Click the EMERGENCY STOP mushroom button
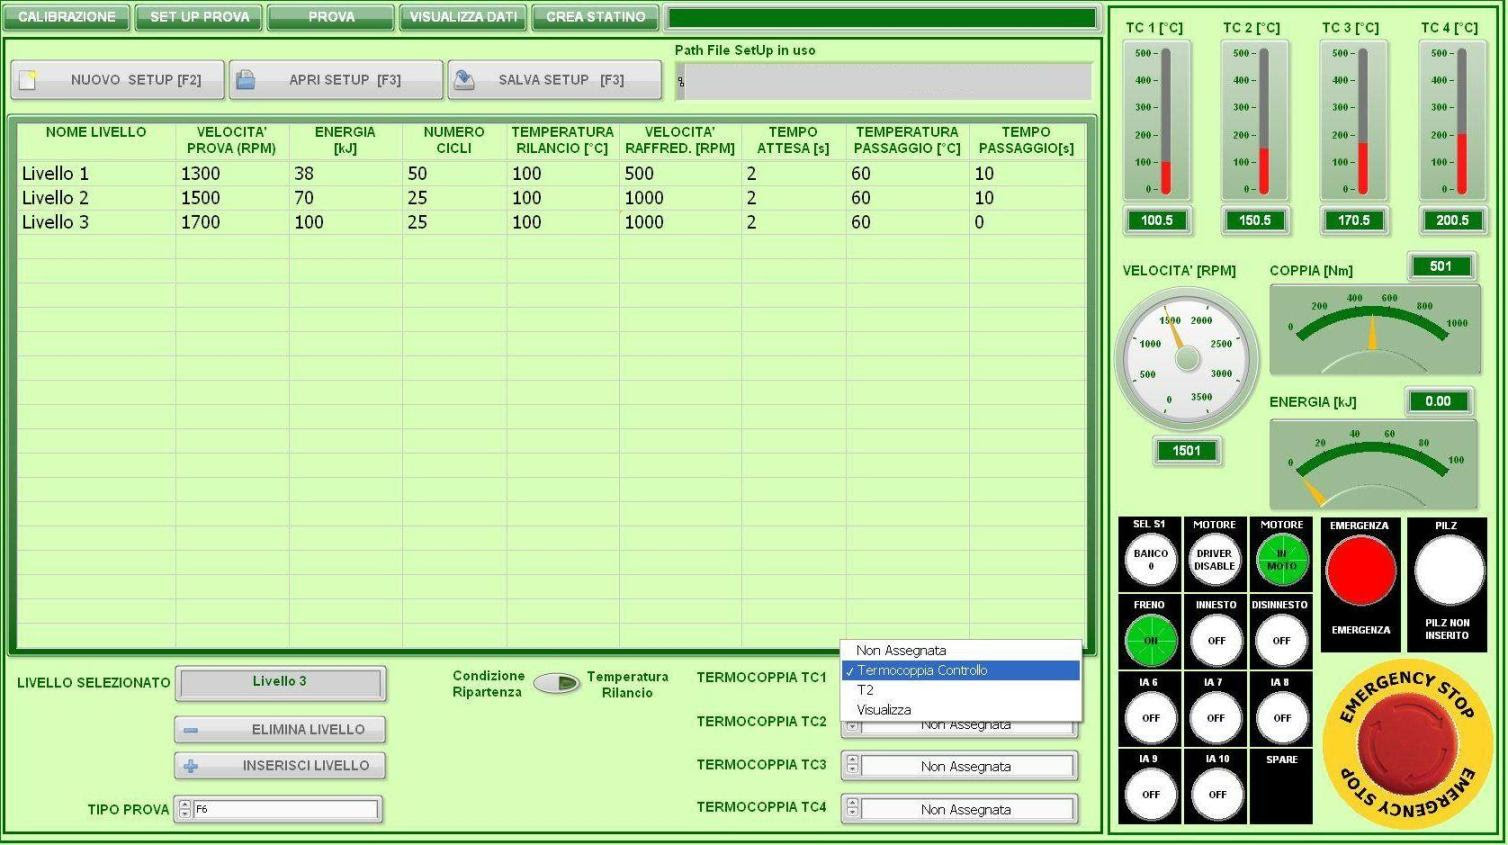The width and height of the screenshot is (1508, 845). coord(1408,745)
